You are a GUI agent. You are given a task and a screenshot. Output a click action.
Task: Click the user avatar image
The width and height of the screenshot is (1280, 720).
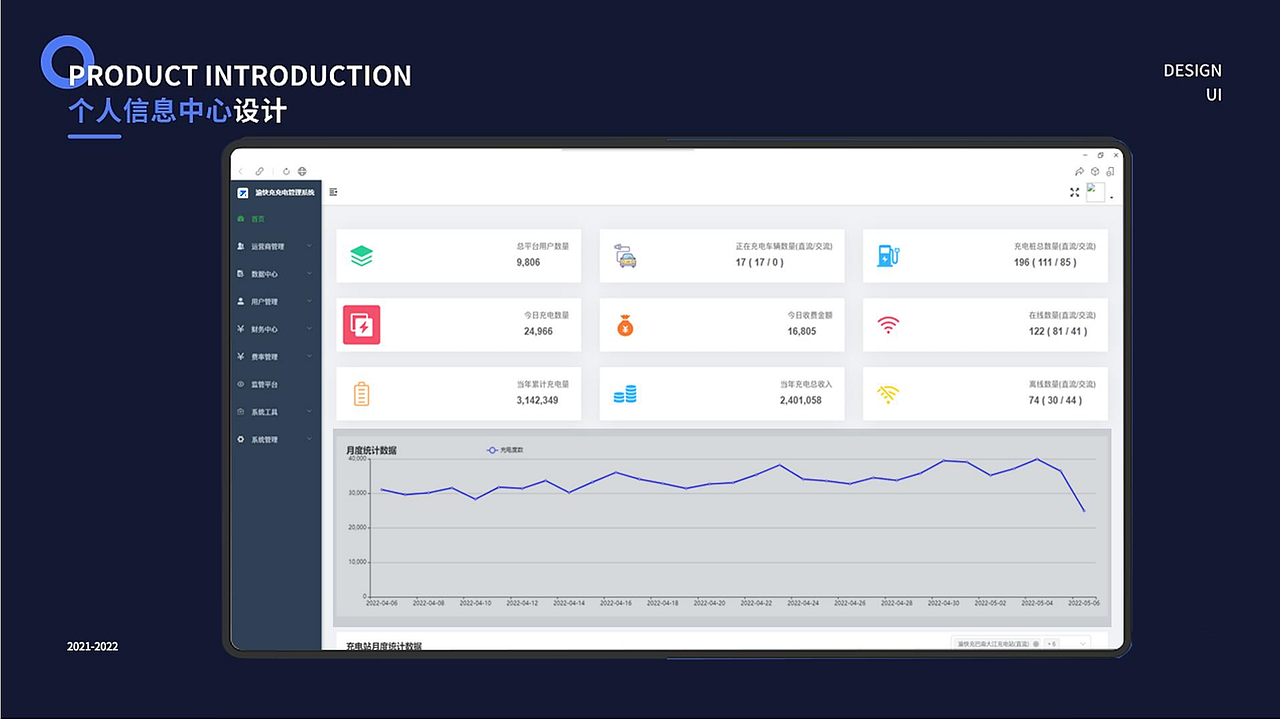point(1096,192)
